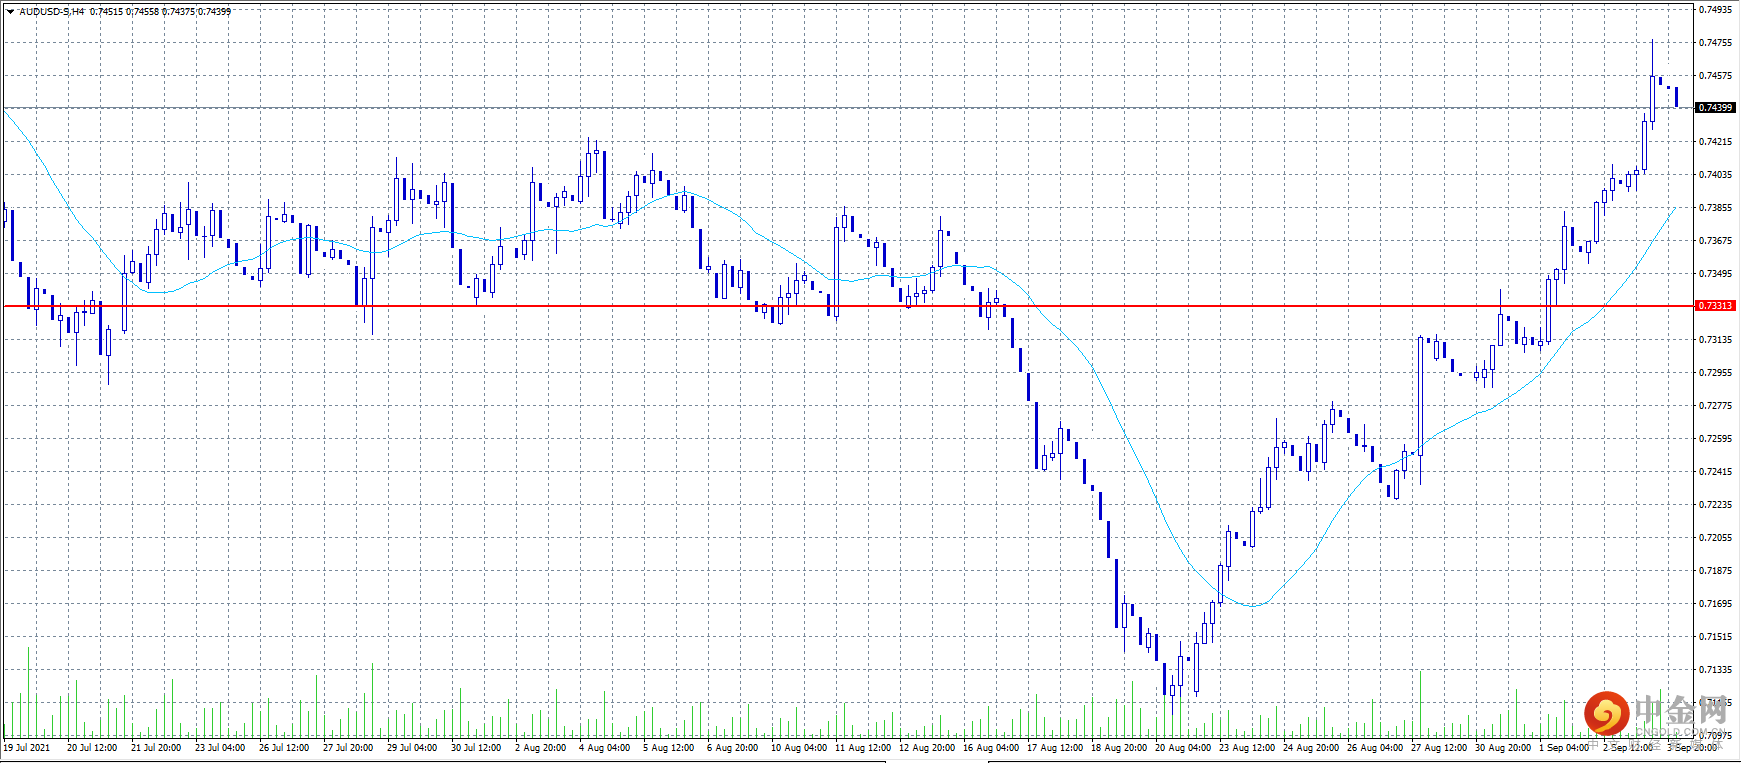
Task: Click the 11 Aug 12:00 time label
Action: pos(863,748)
